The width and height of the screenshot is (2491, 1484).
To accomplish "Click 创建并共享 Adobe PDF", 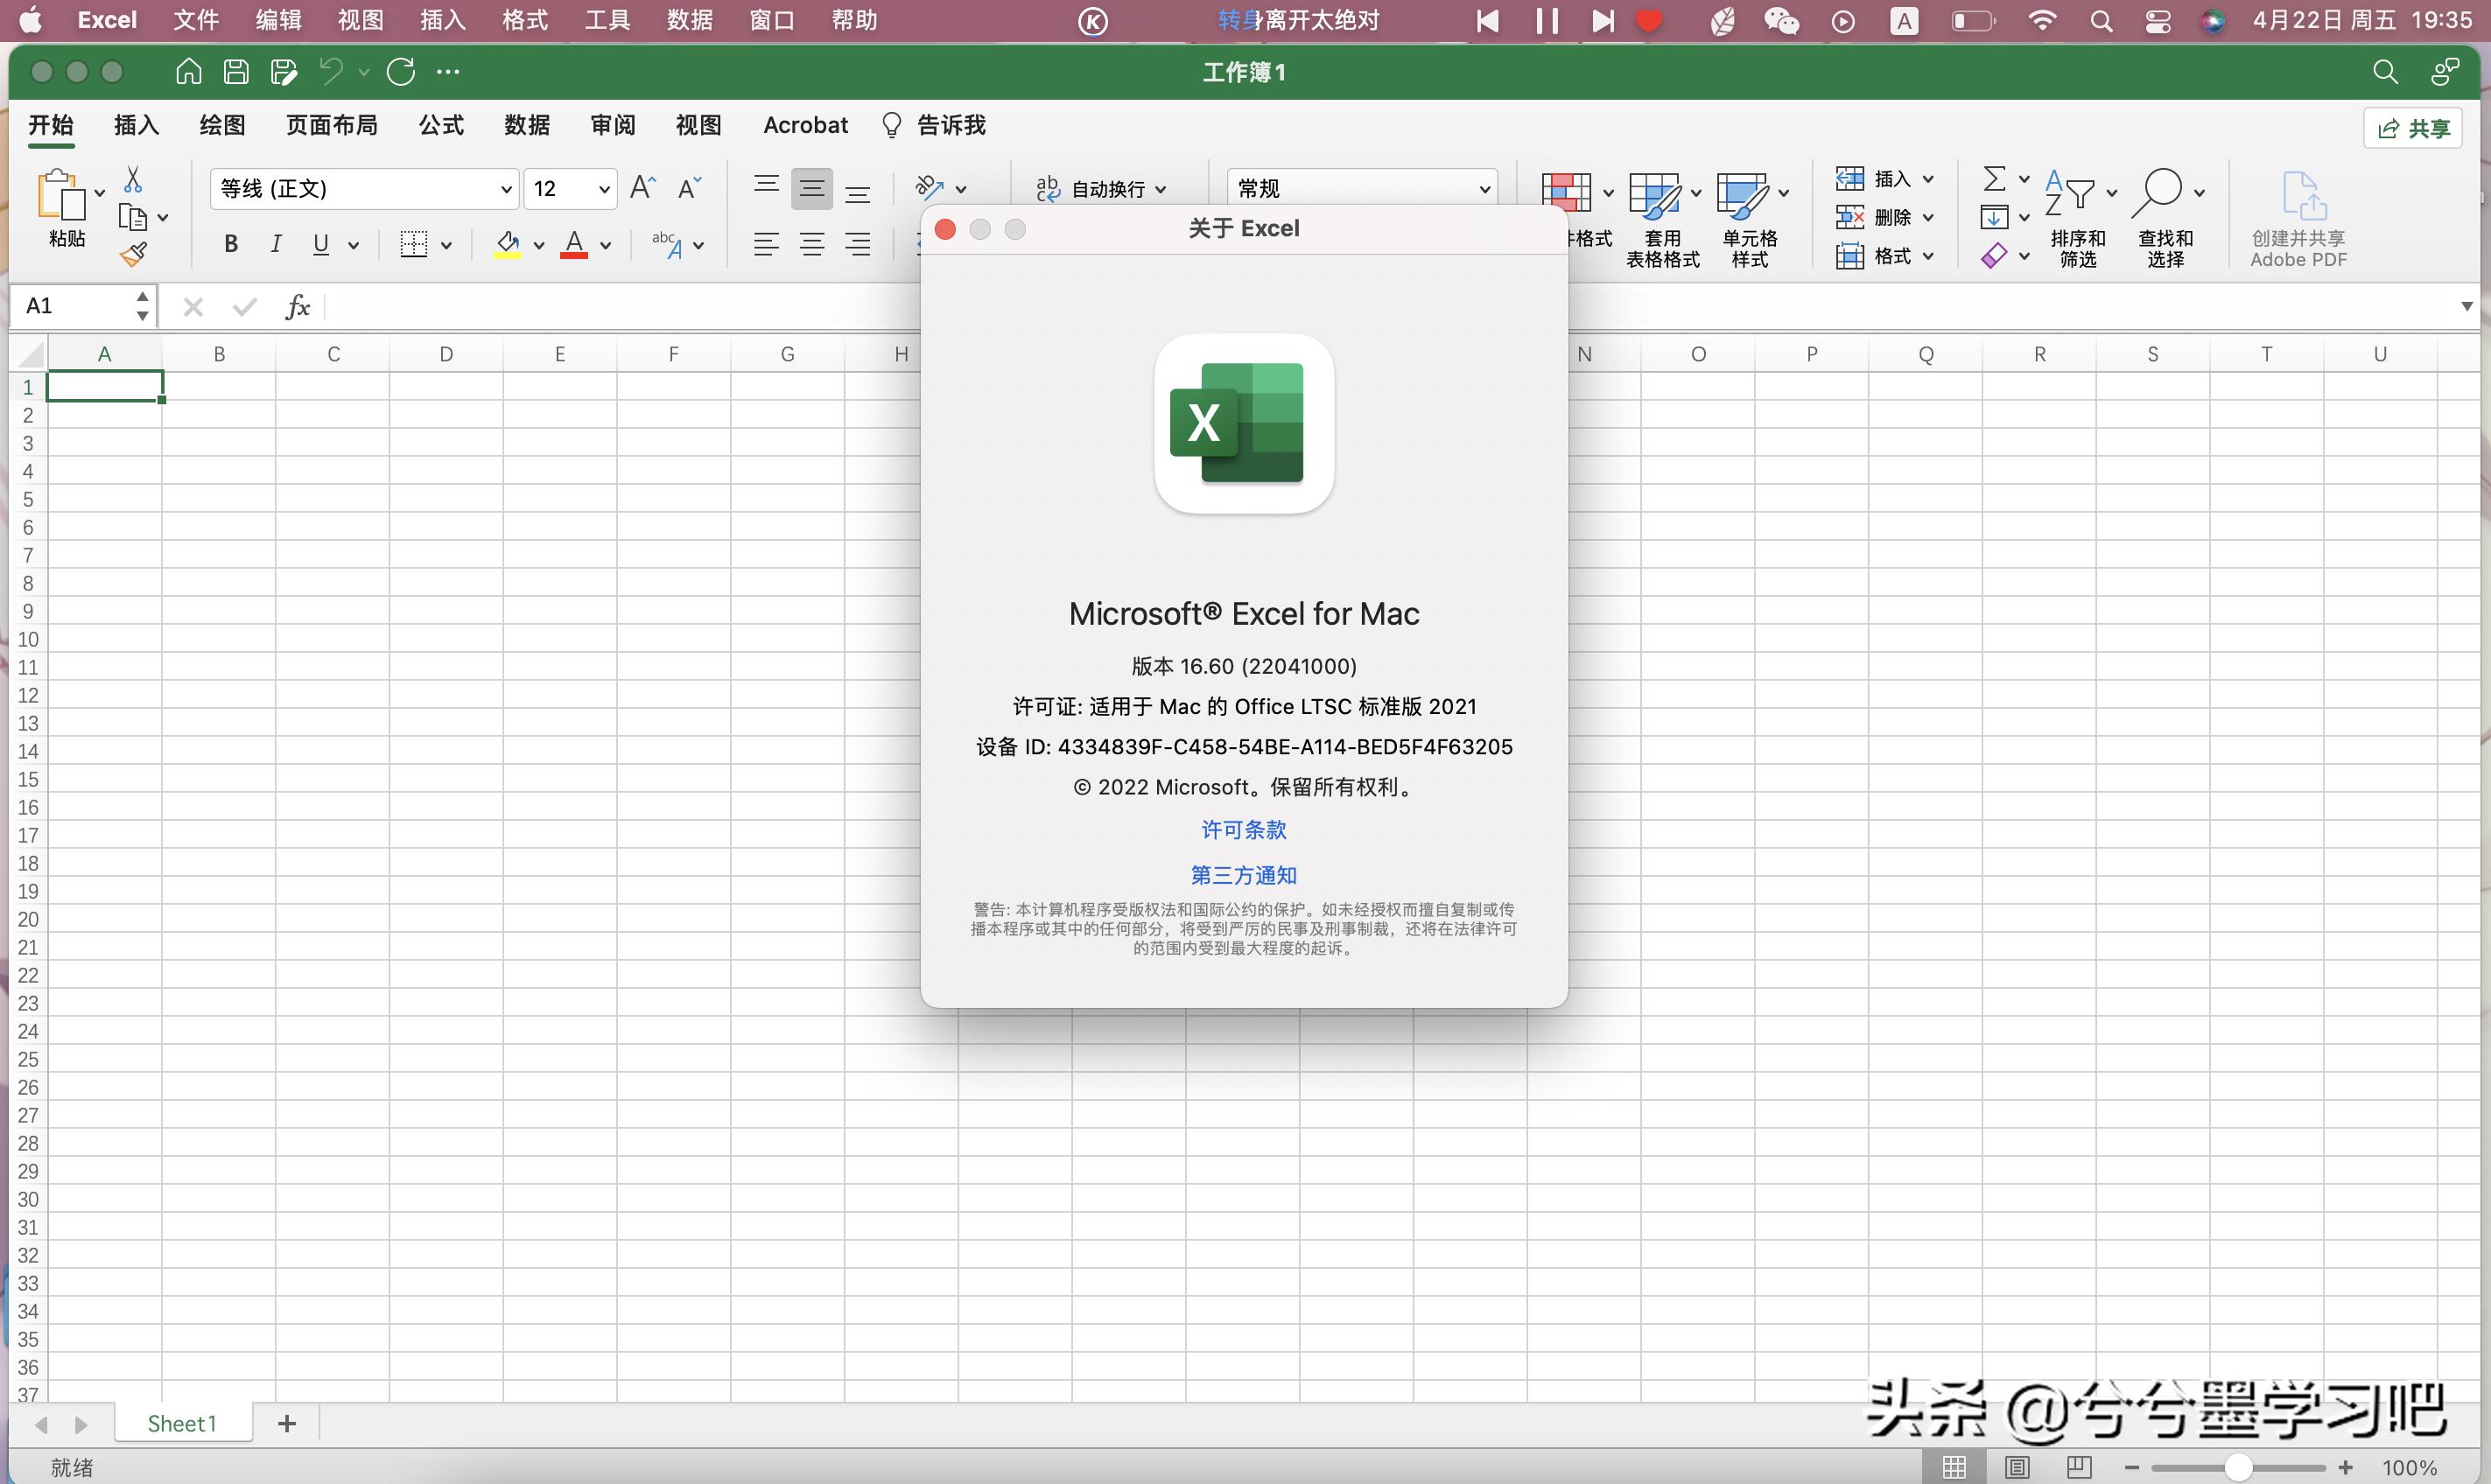I will click(x=2297, y=218).
